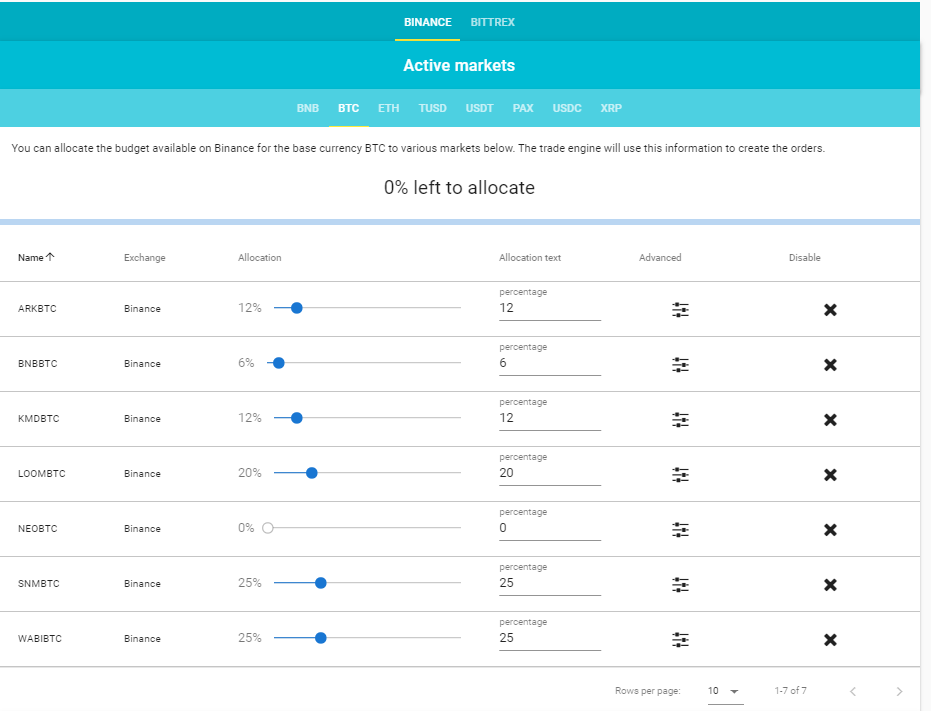Open the rows per page dropdown
This screenshot has height=711, width=931.
[x=725, y=691]
